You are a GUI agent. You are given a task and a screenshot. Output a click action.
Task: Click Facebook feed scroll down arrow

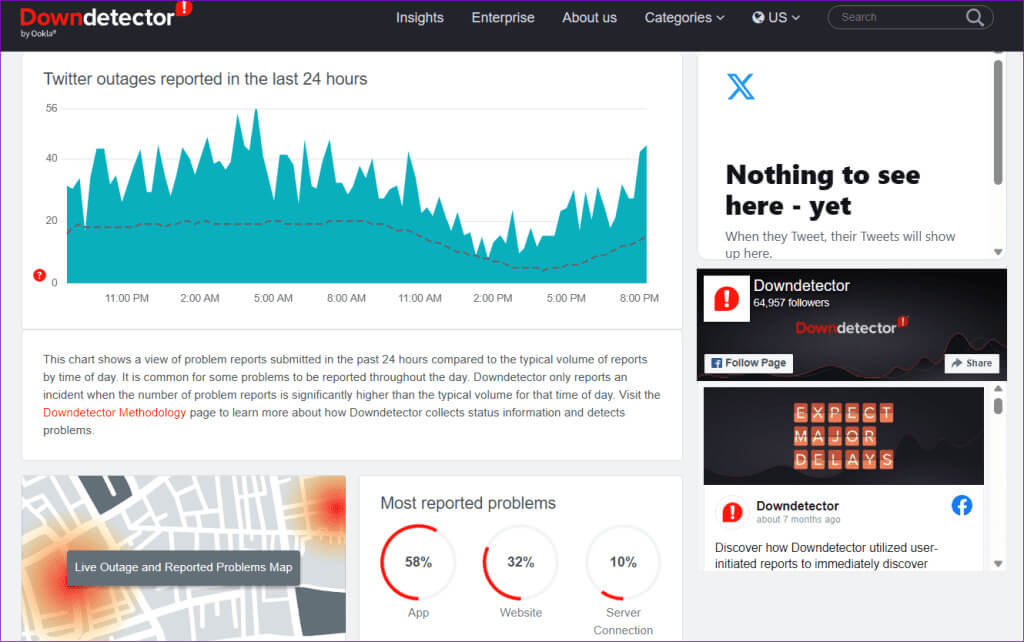pos(998,564)
